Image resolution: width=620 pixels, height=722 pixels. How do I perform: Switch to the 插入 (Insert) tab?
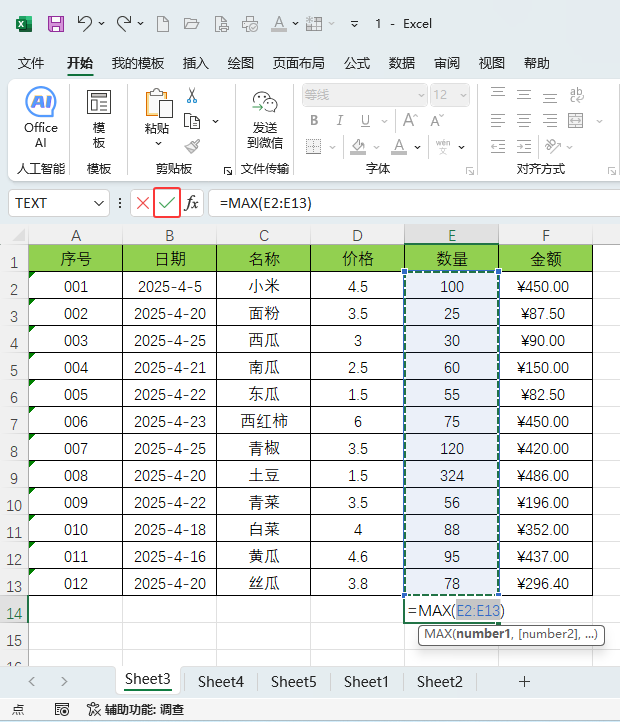[x=195, y=63]
